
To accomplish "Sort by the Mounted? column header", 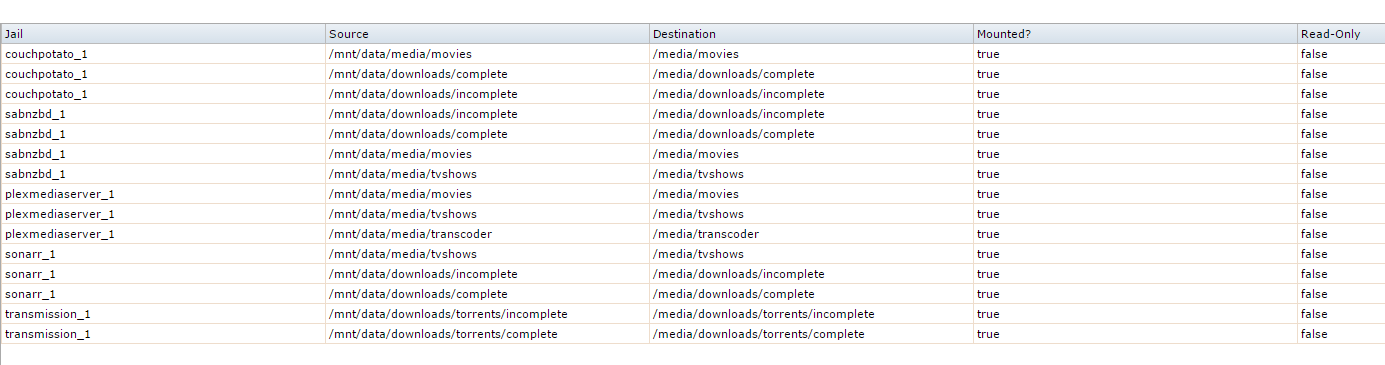I will pos(1135,34).
